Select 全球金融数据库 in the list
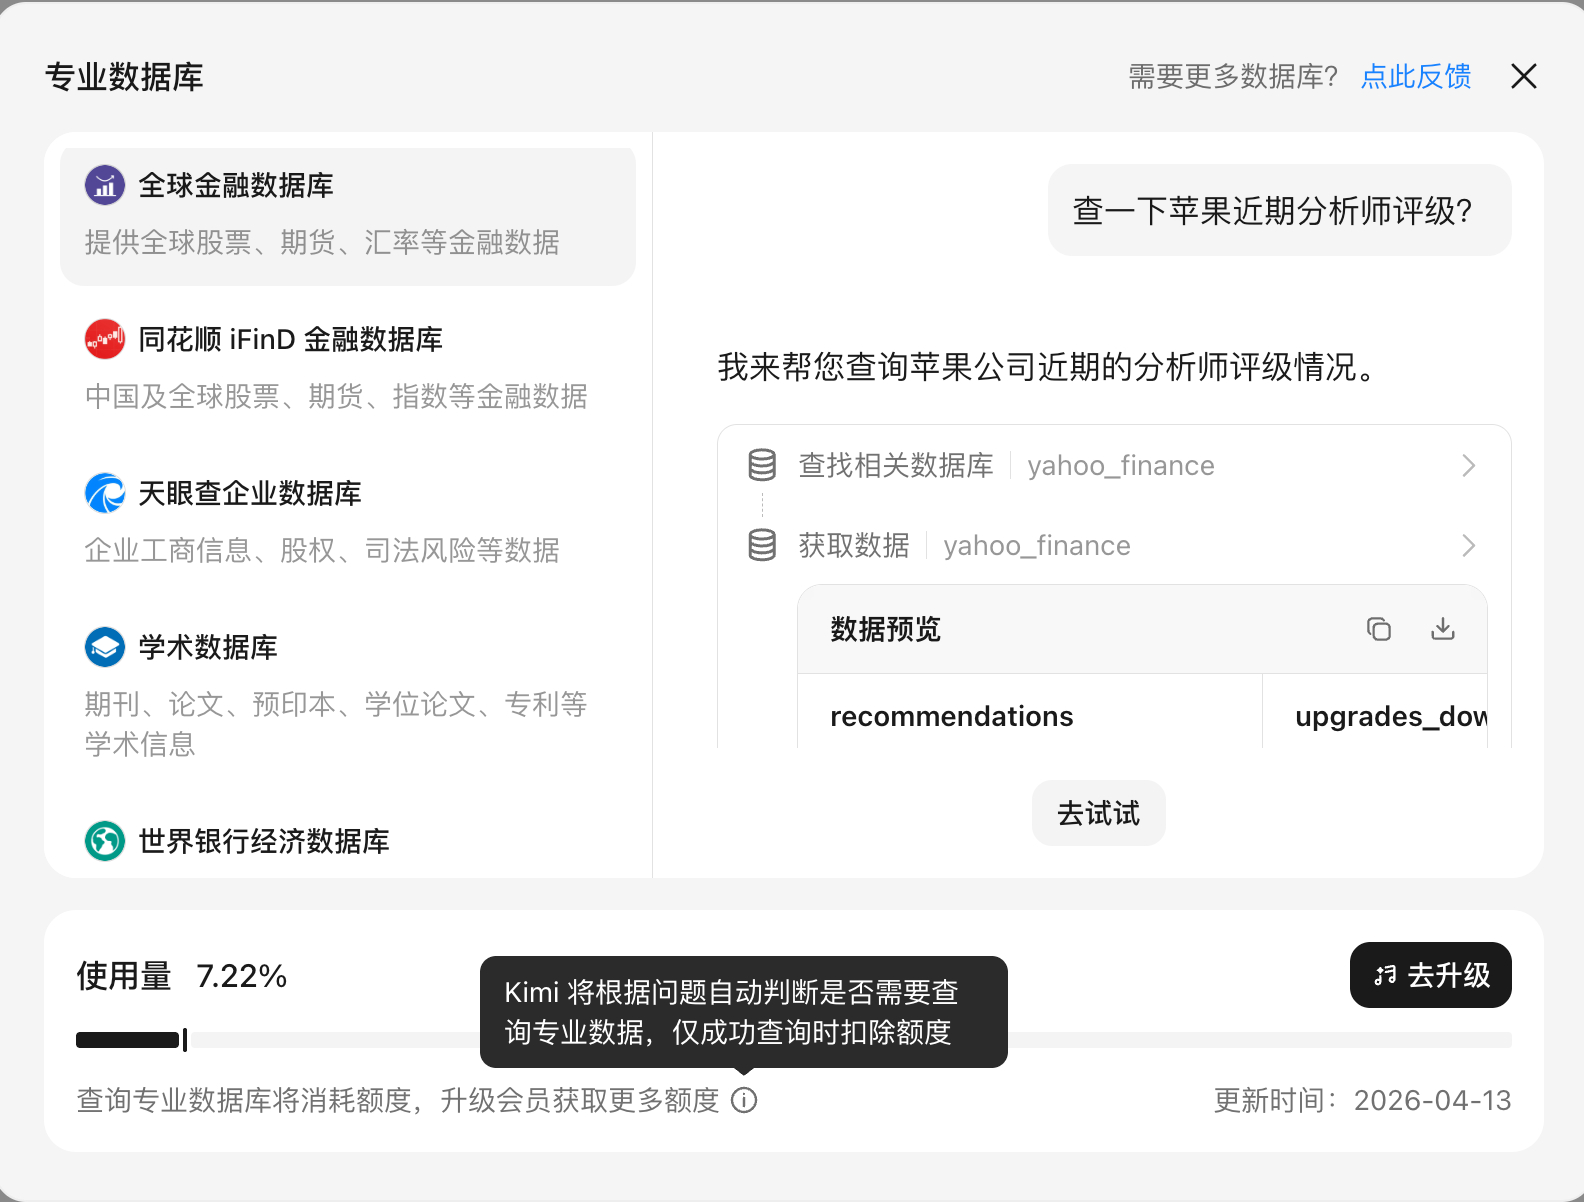 348,215
